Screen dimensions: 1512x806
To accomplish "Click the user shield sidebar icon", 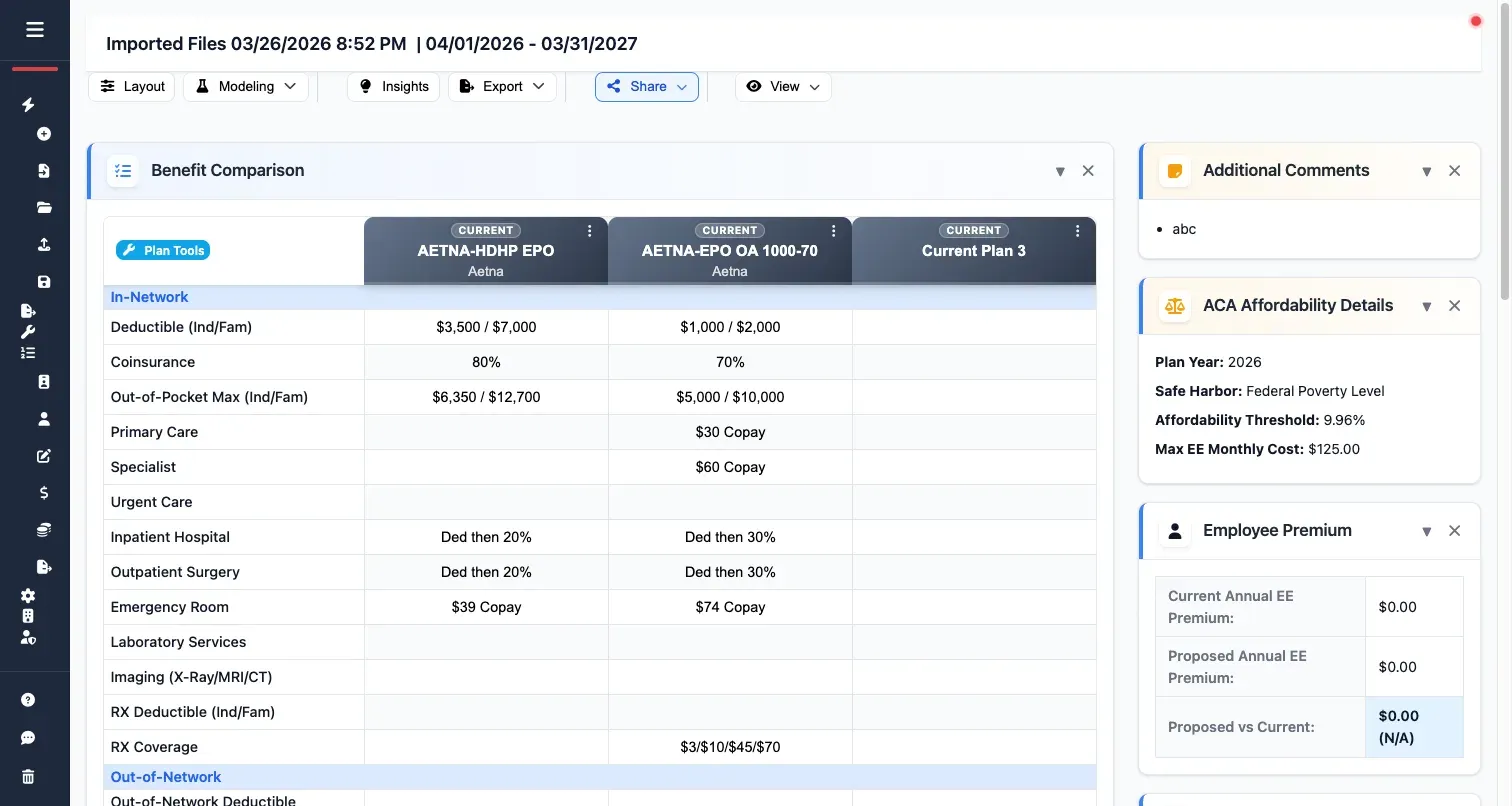I will [x=28, y=638].
